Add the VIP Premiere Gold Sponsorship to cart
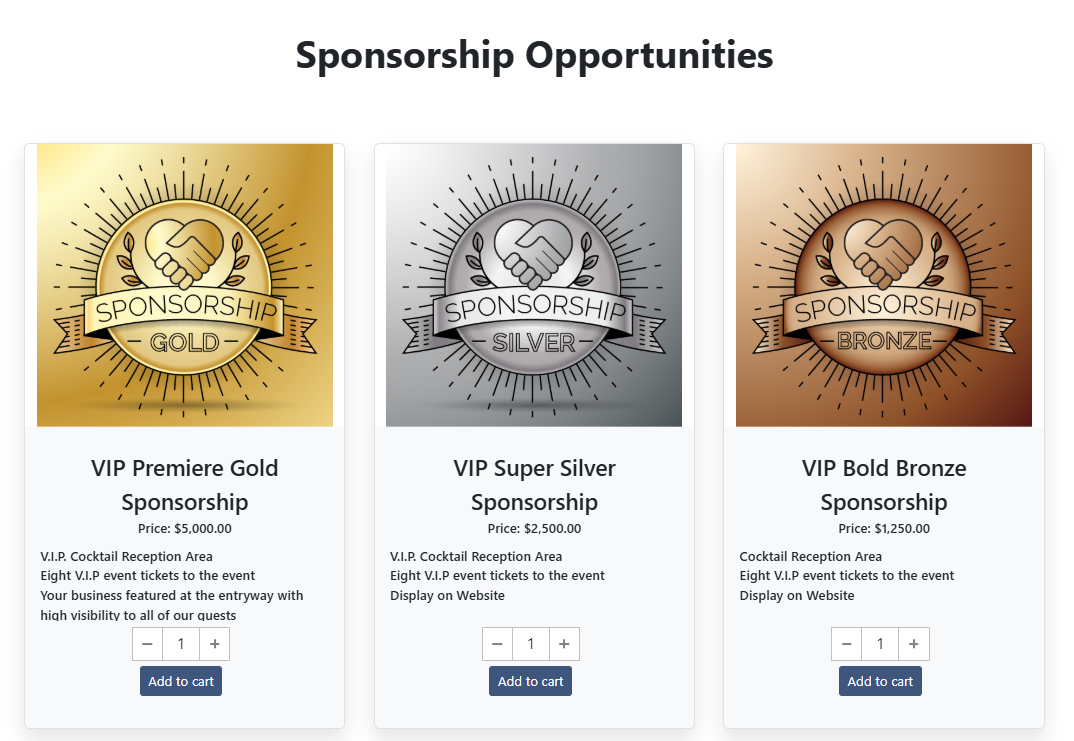 [180, 680]
